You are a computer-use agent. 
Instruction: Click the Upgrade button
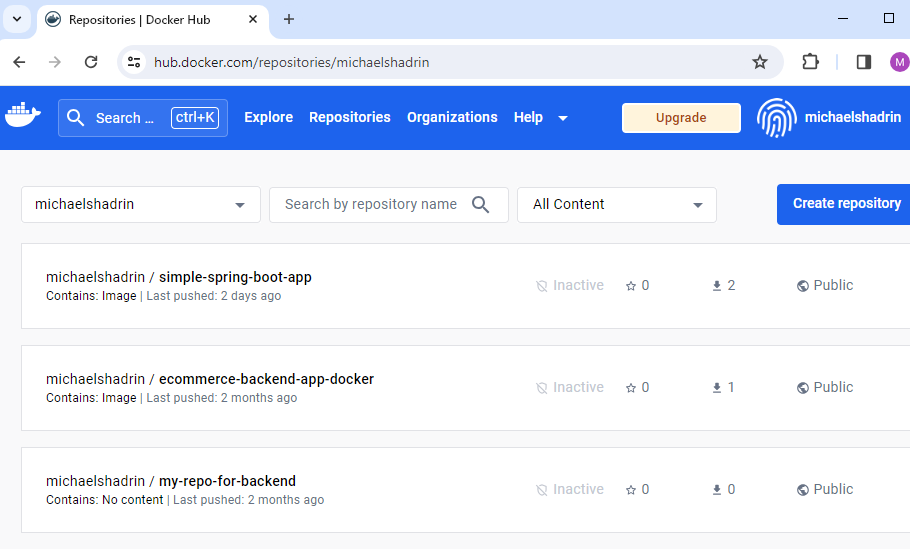681,118
